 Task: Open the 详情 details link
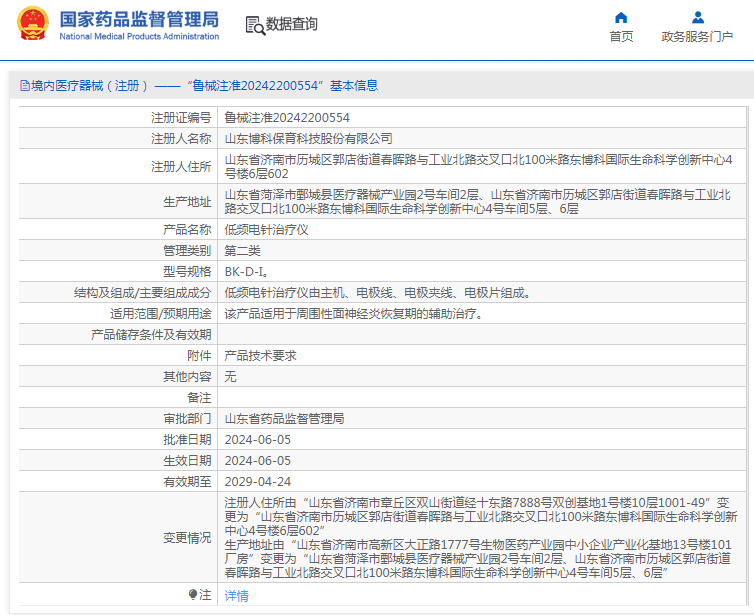[236, 596]
